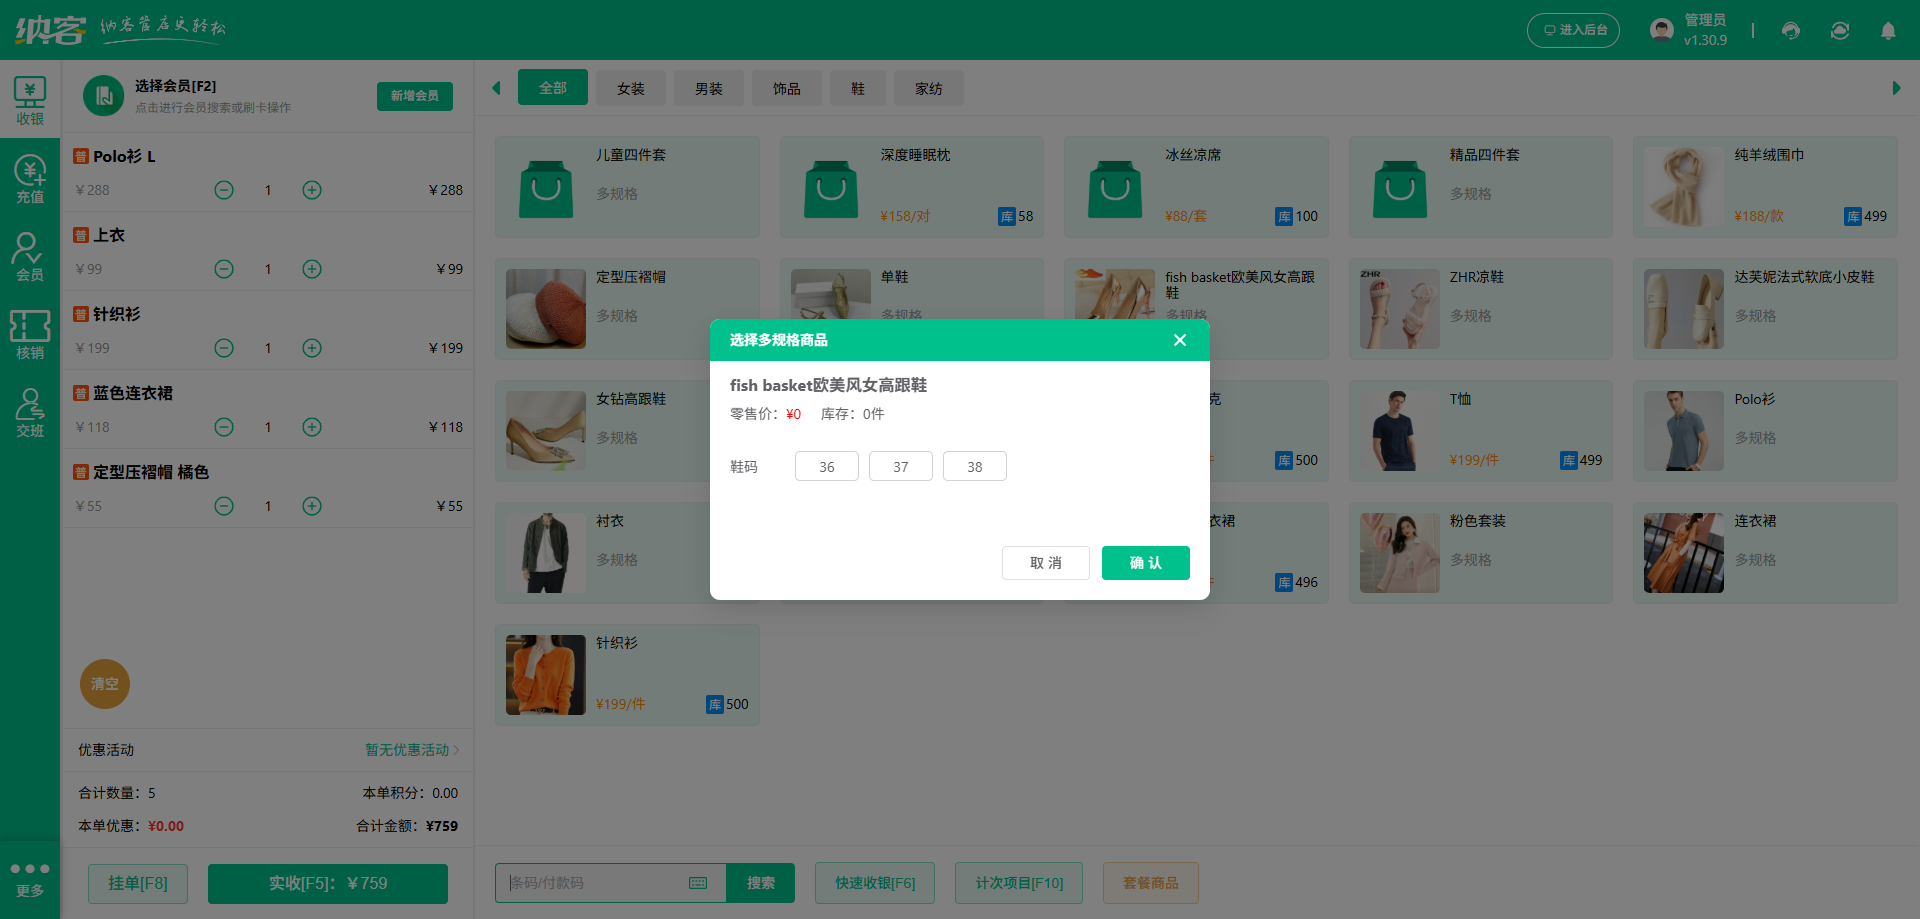Expand the 暂无优惠活动 promotions chevron
Image resolution: width=1920 pixels, height=919 pixels.
pos(456,750)
